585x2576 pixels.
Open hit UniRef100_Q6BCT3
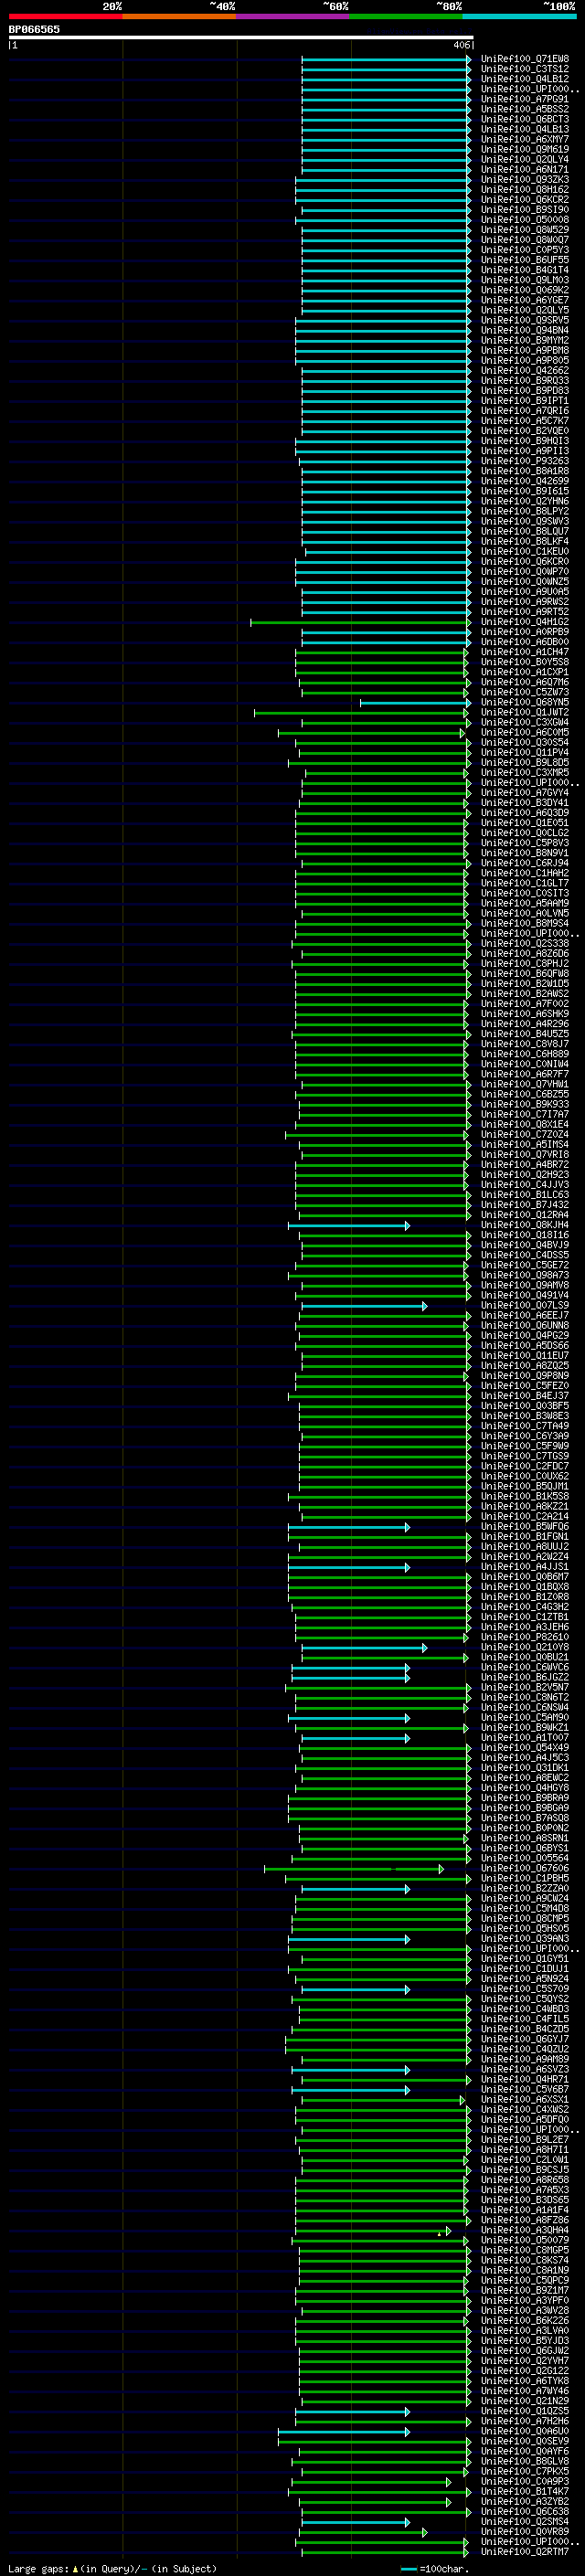point(525,119)
